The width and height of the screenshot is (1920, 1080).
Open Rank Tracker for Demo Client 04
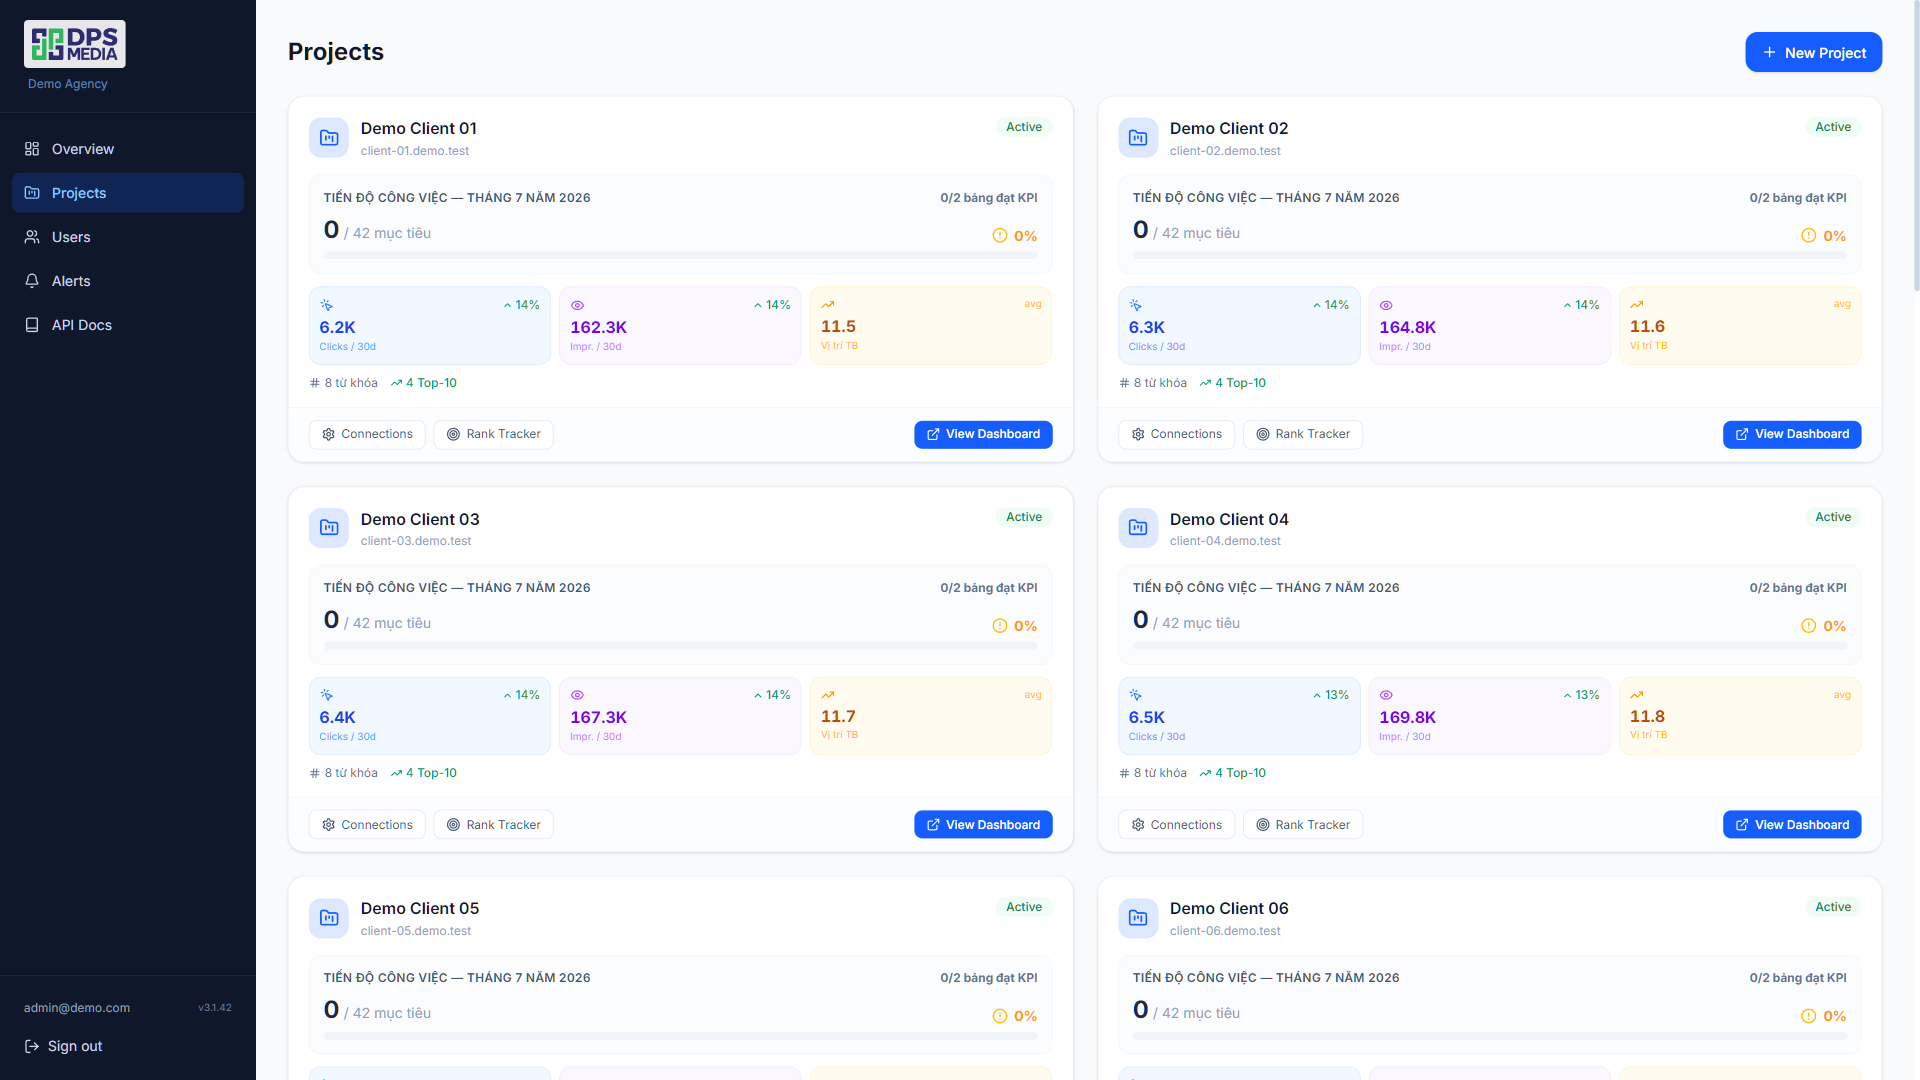(x=1302, y=825)
